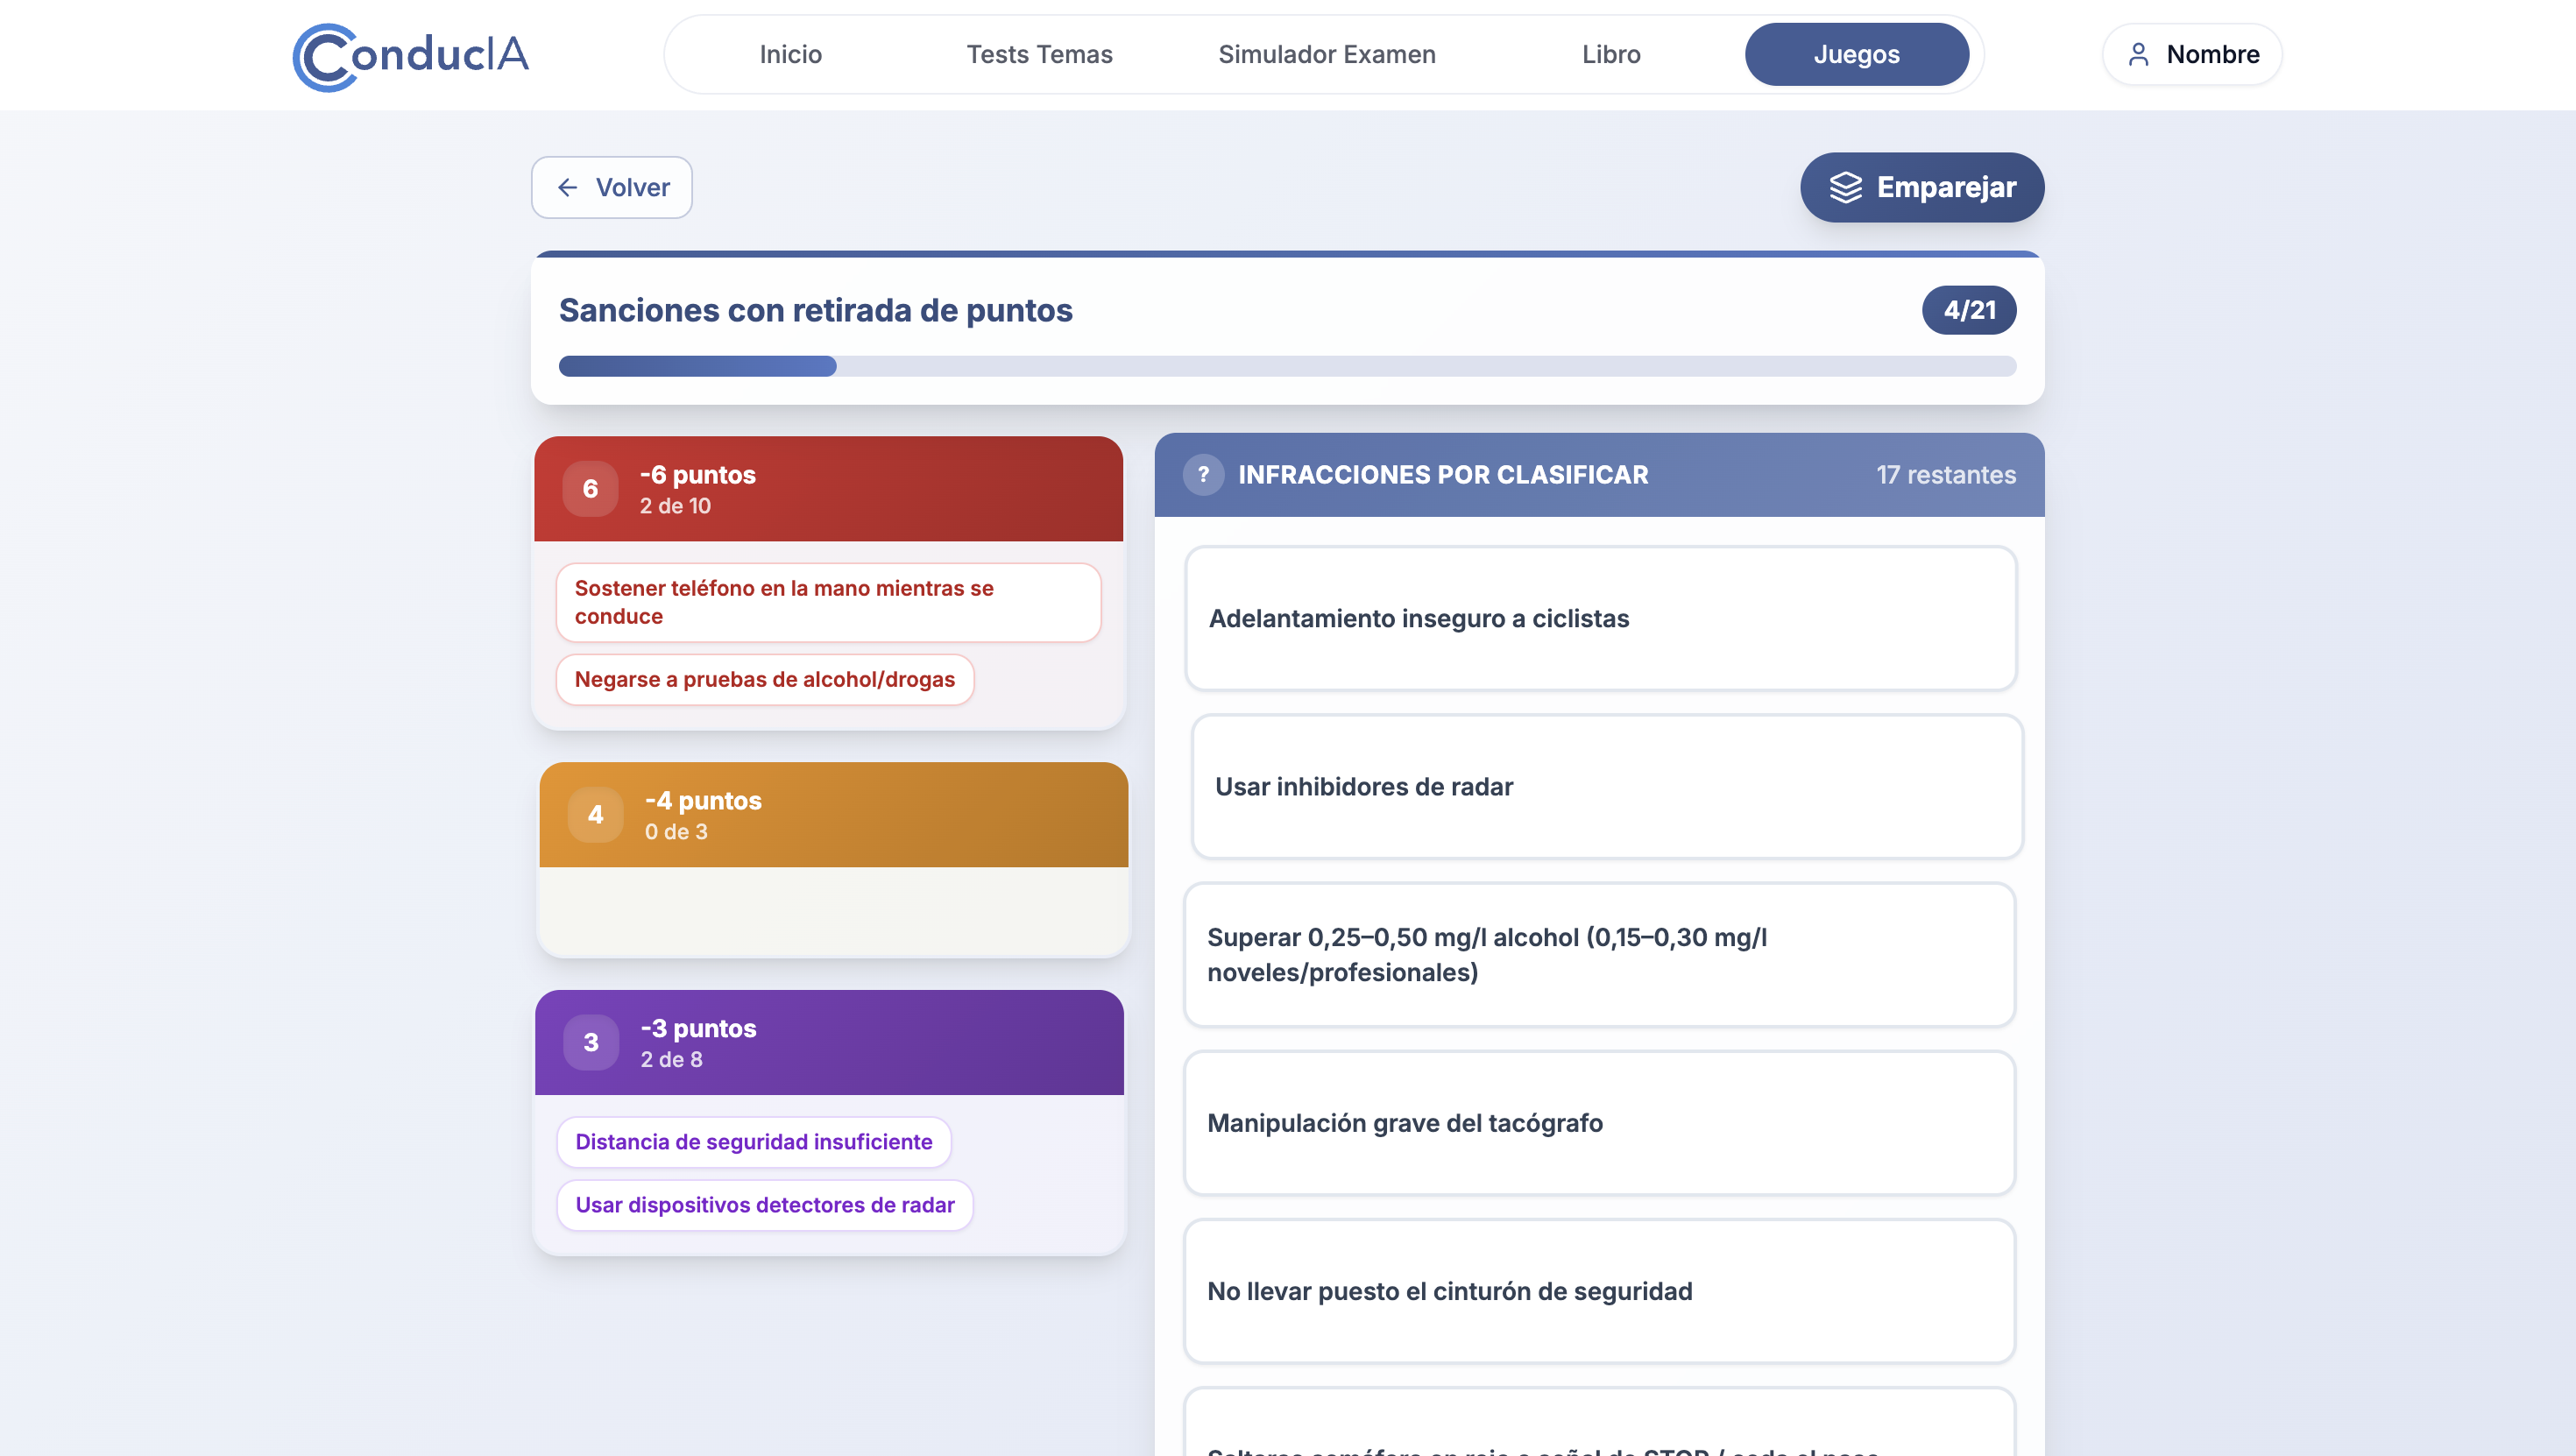Click the game progress bar
The image size is (2576, 1456).
[1287, 366]
